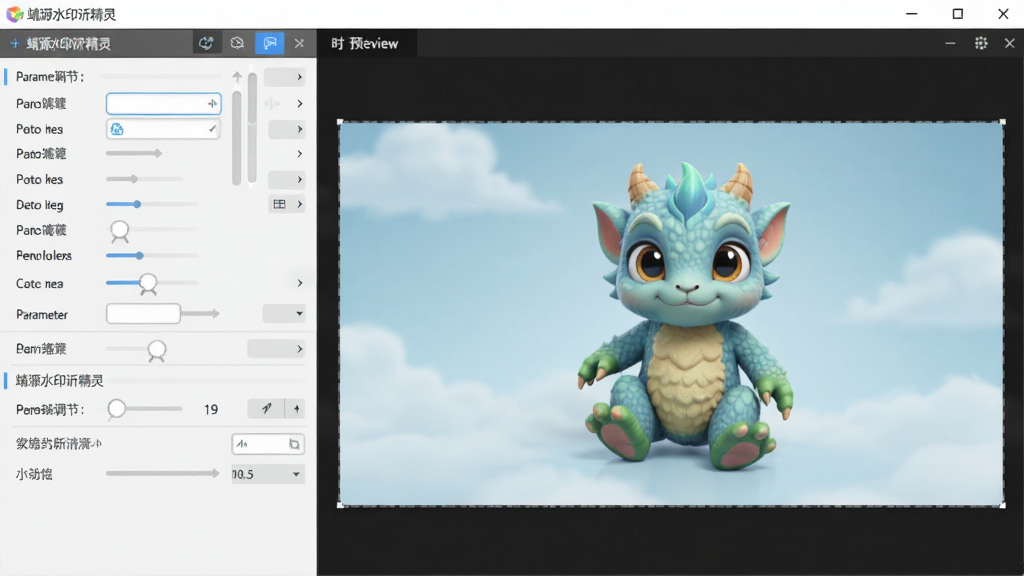Viewport: 1024px width, 576px height.
Task: Open the grid icon in the Deto lteg row
Action: coord(279,204)
